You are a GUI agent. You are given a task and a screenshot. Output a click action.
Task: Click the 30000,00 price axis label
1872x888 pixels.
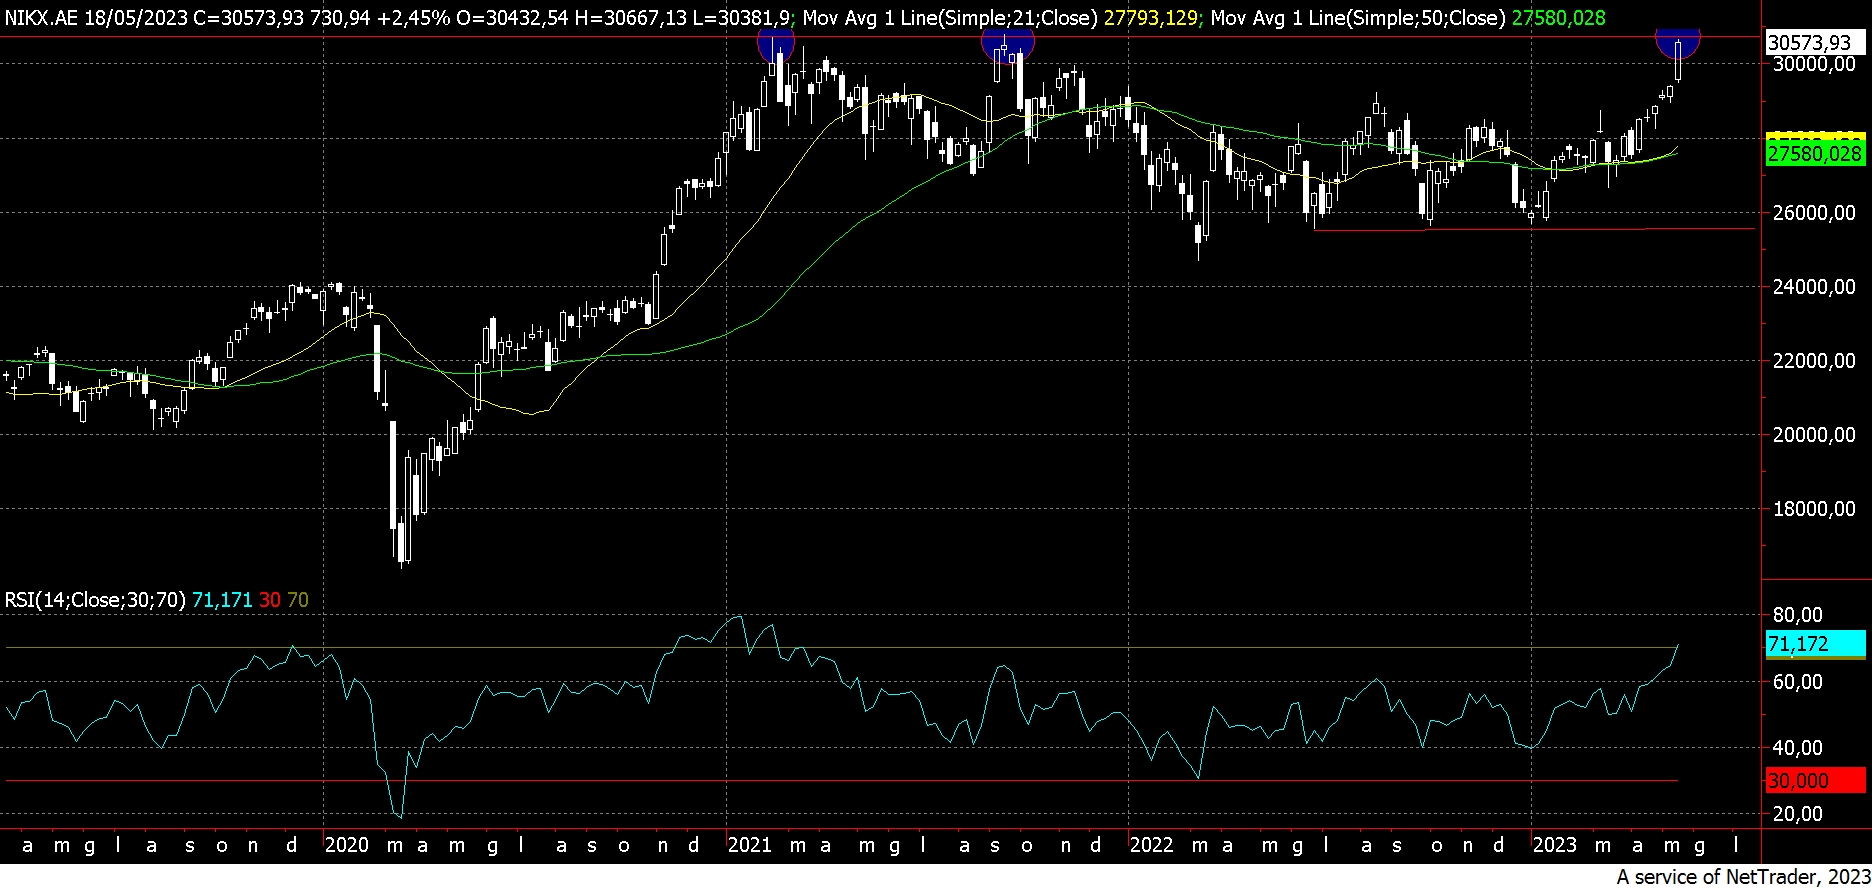pyautogui.click(x=1812, y=64)
